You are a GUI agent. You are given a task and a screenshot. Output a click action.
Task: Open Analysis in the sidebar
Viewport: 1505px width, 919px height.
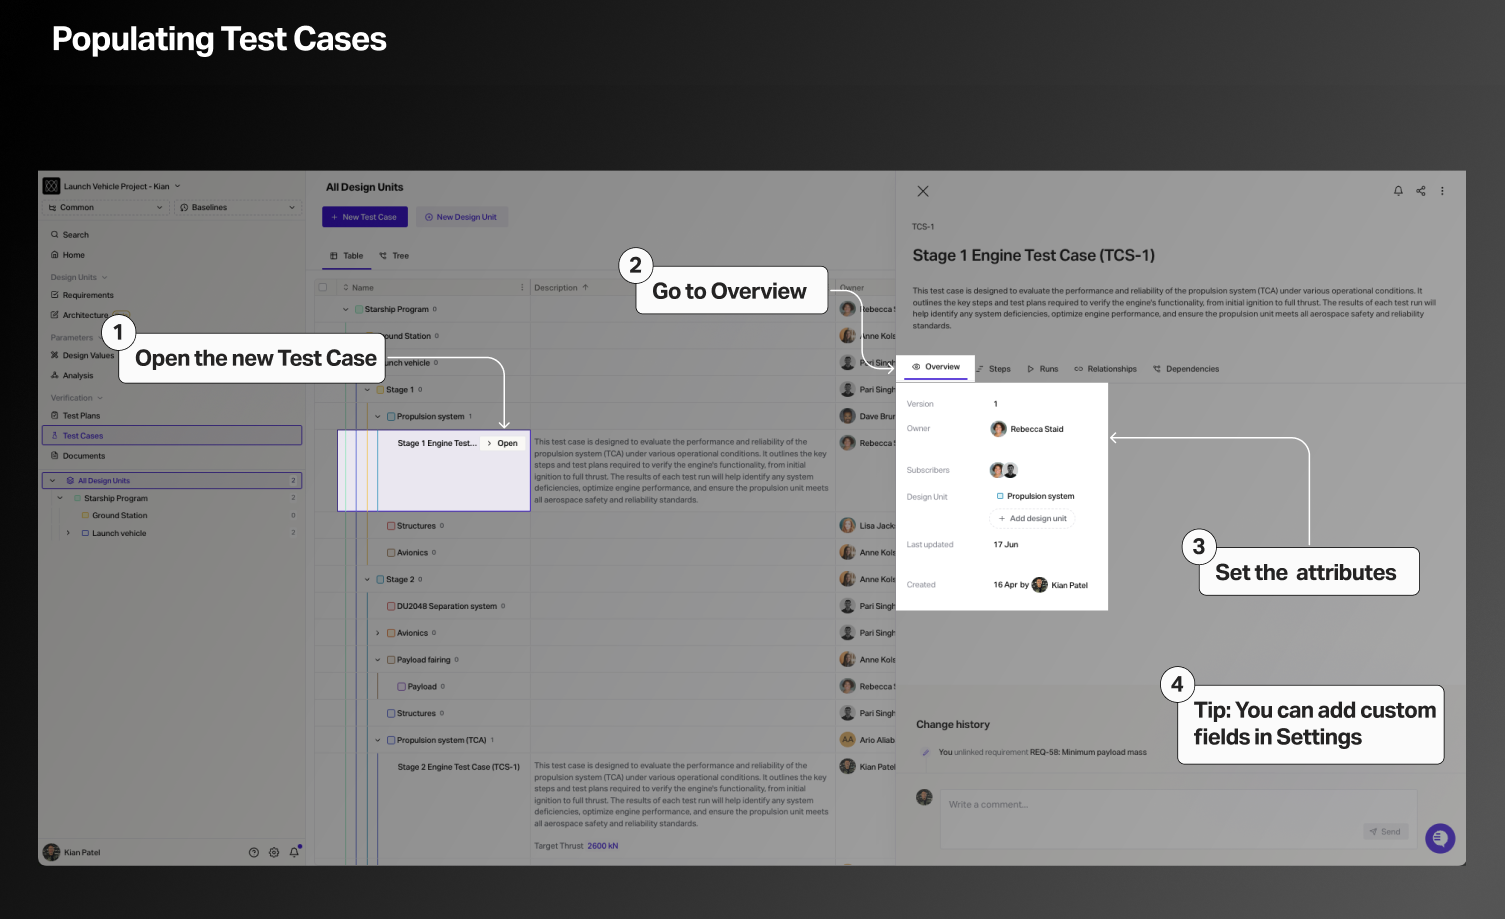coord(77,375)
